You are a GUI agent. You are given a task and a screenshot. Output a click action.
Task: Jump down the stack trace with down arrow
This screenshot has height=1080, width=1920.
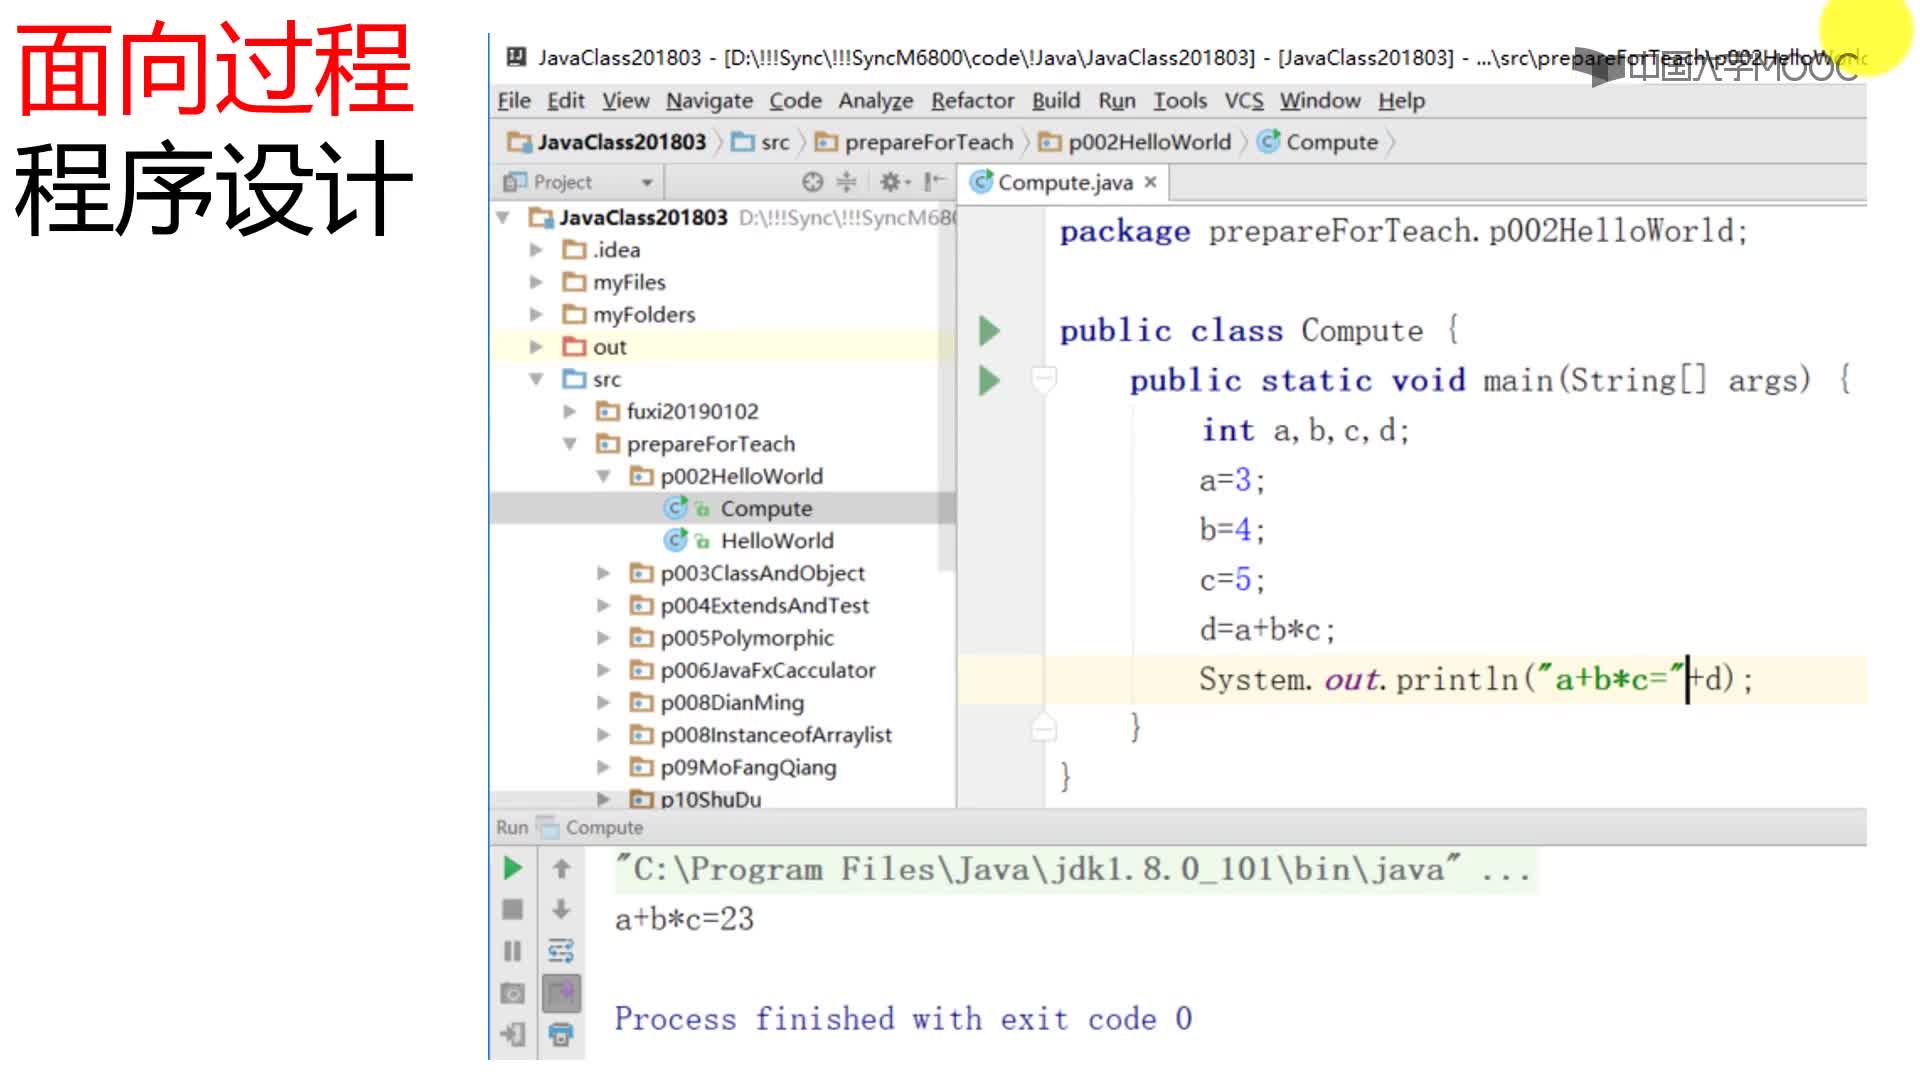(561, 909)
